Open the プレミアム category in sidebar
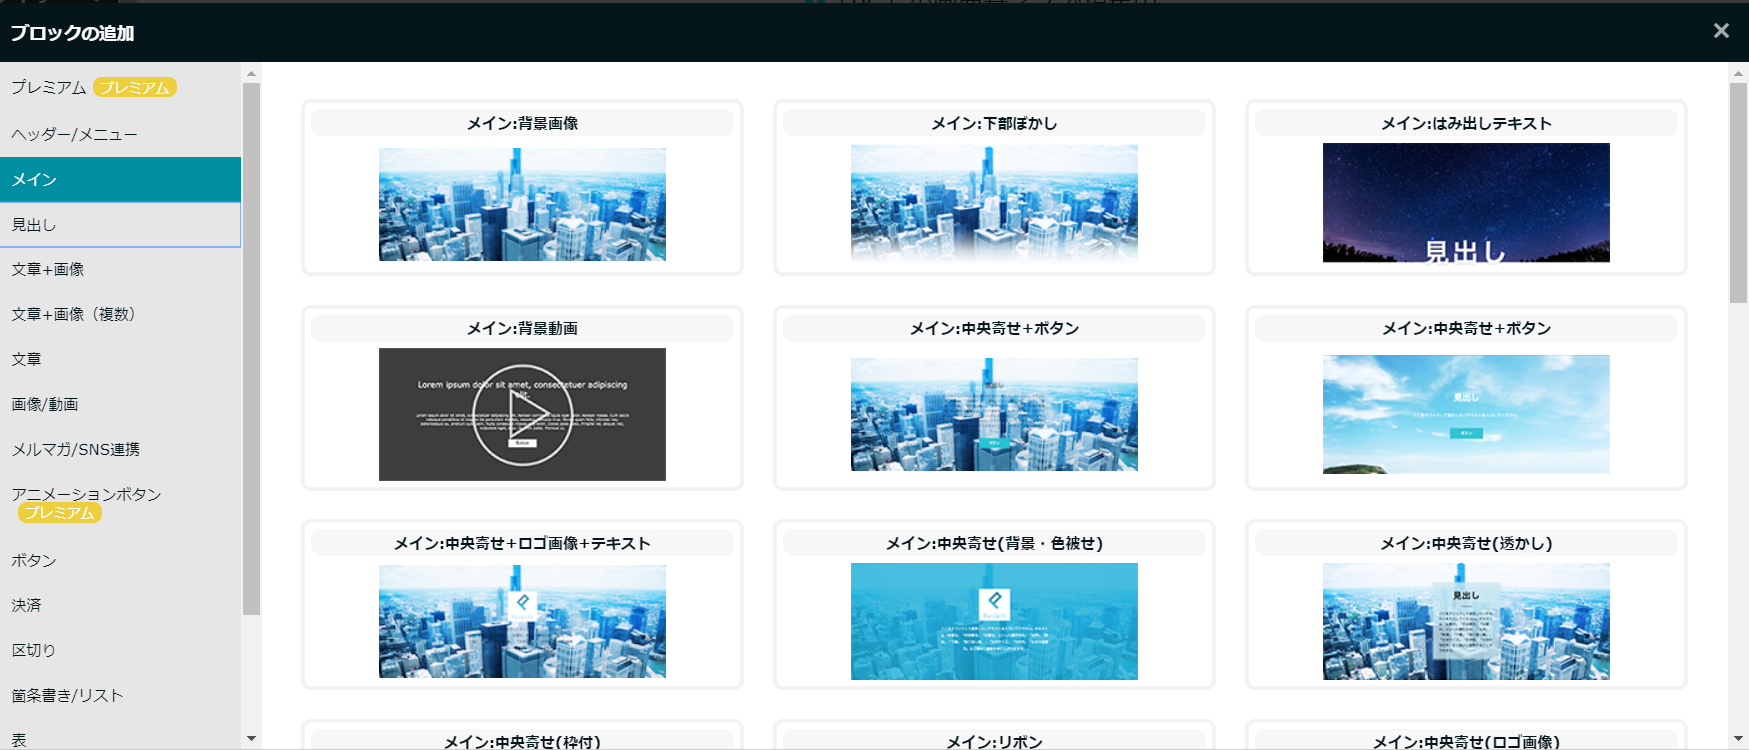Viewport: 1749px width, 750px height. click(x=120, y=88)
